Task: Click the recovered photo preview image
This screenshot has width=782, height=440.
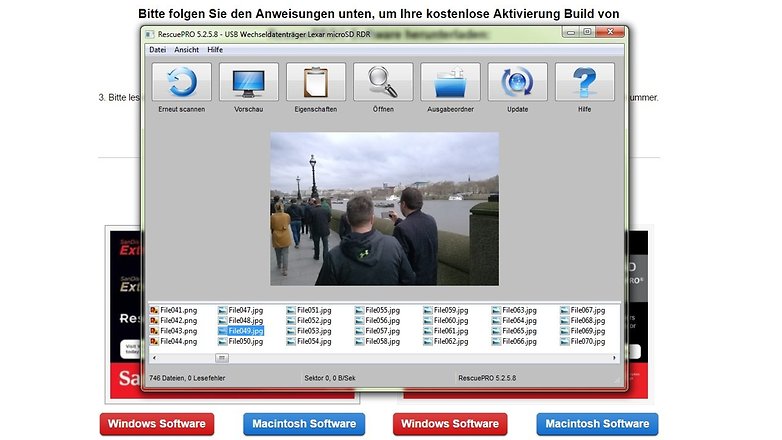Action: click(x=385, y=209)
